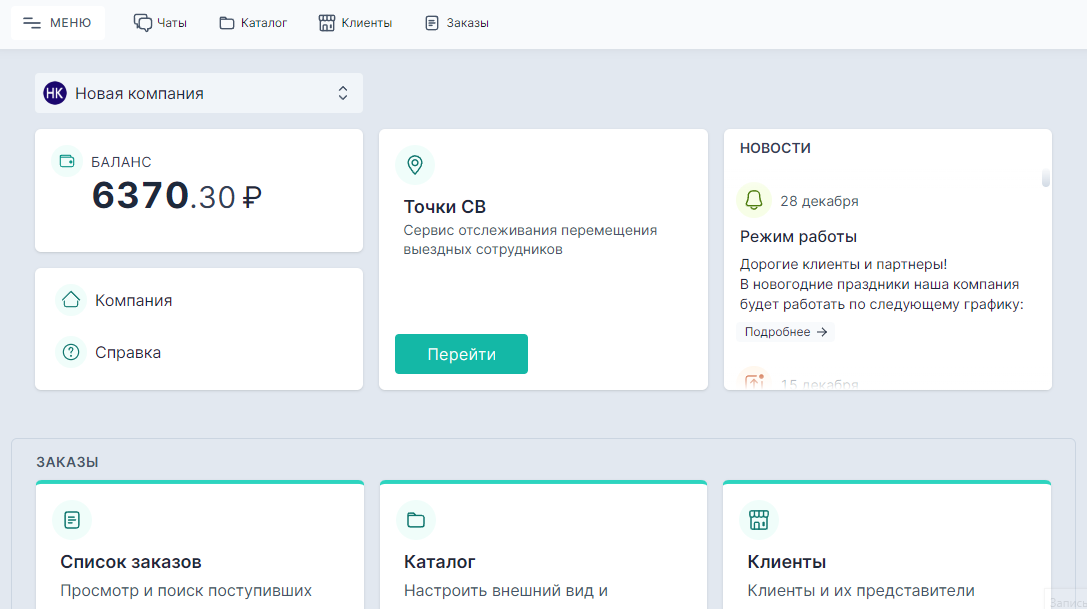Click the bell icon in the НОВОСТИ panel
Screen dimensions: 1087x609
click(x=753, y=199)
